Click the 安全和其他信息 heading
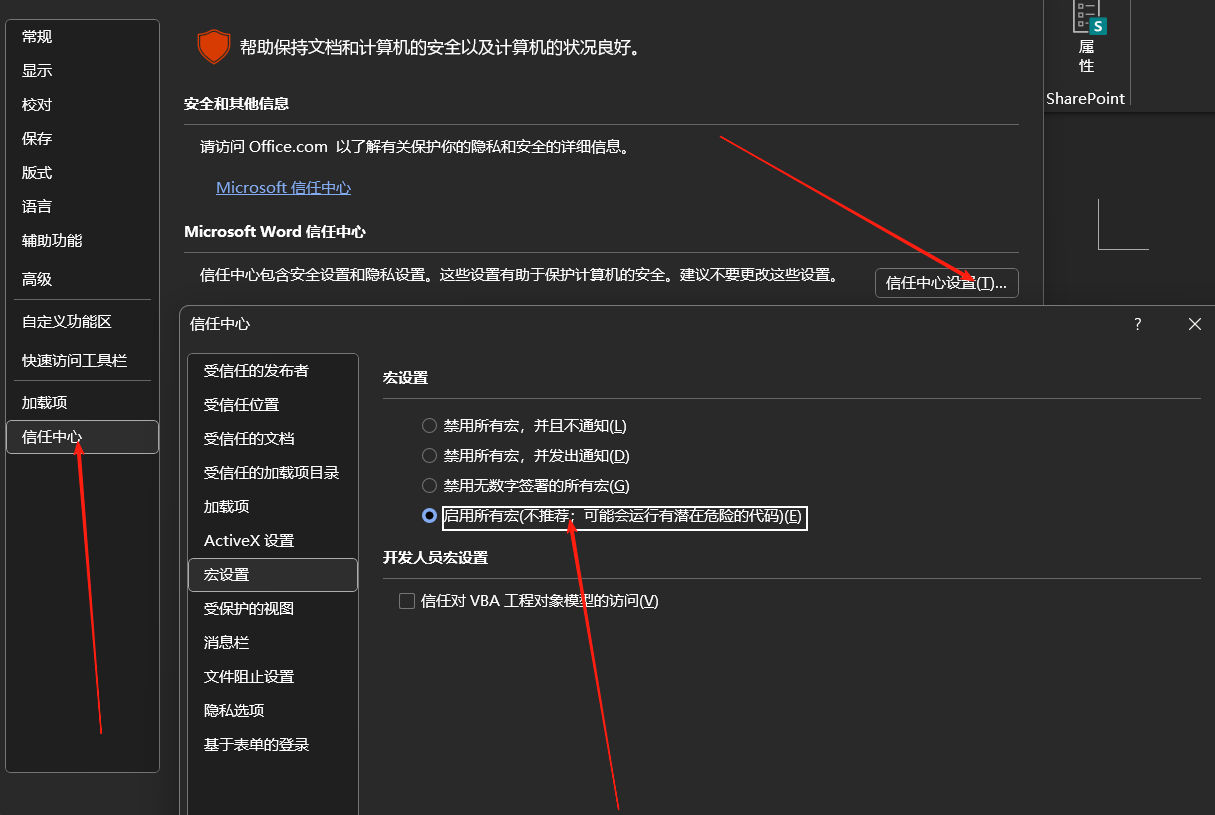 pyautogui.click(x=236, y=104)
